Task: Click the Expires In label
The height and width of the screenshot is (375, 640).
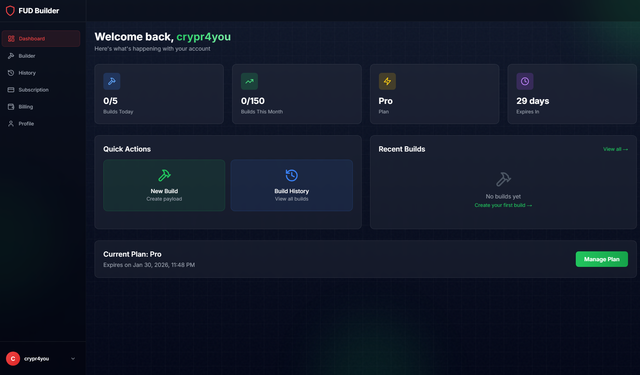Action: (x=527, y=112)
